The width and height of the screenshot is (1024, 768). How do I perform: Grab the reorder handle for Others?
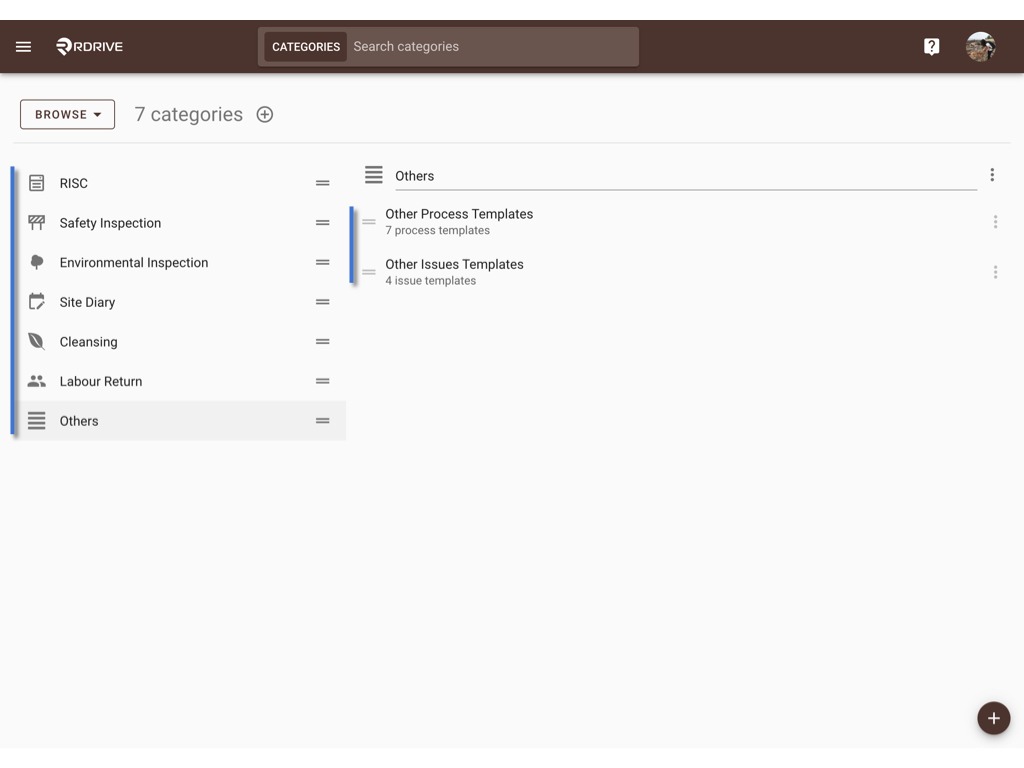click(323, 421)
